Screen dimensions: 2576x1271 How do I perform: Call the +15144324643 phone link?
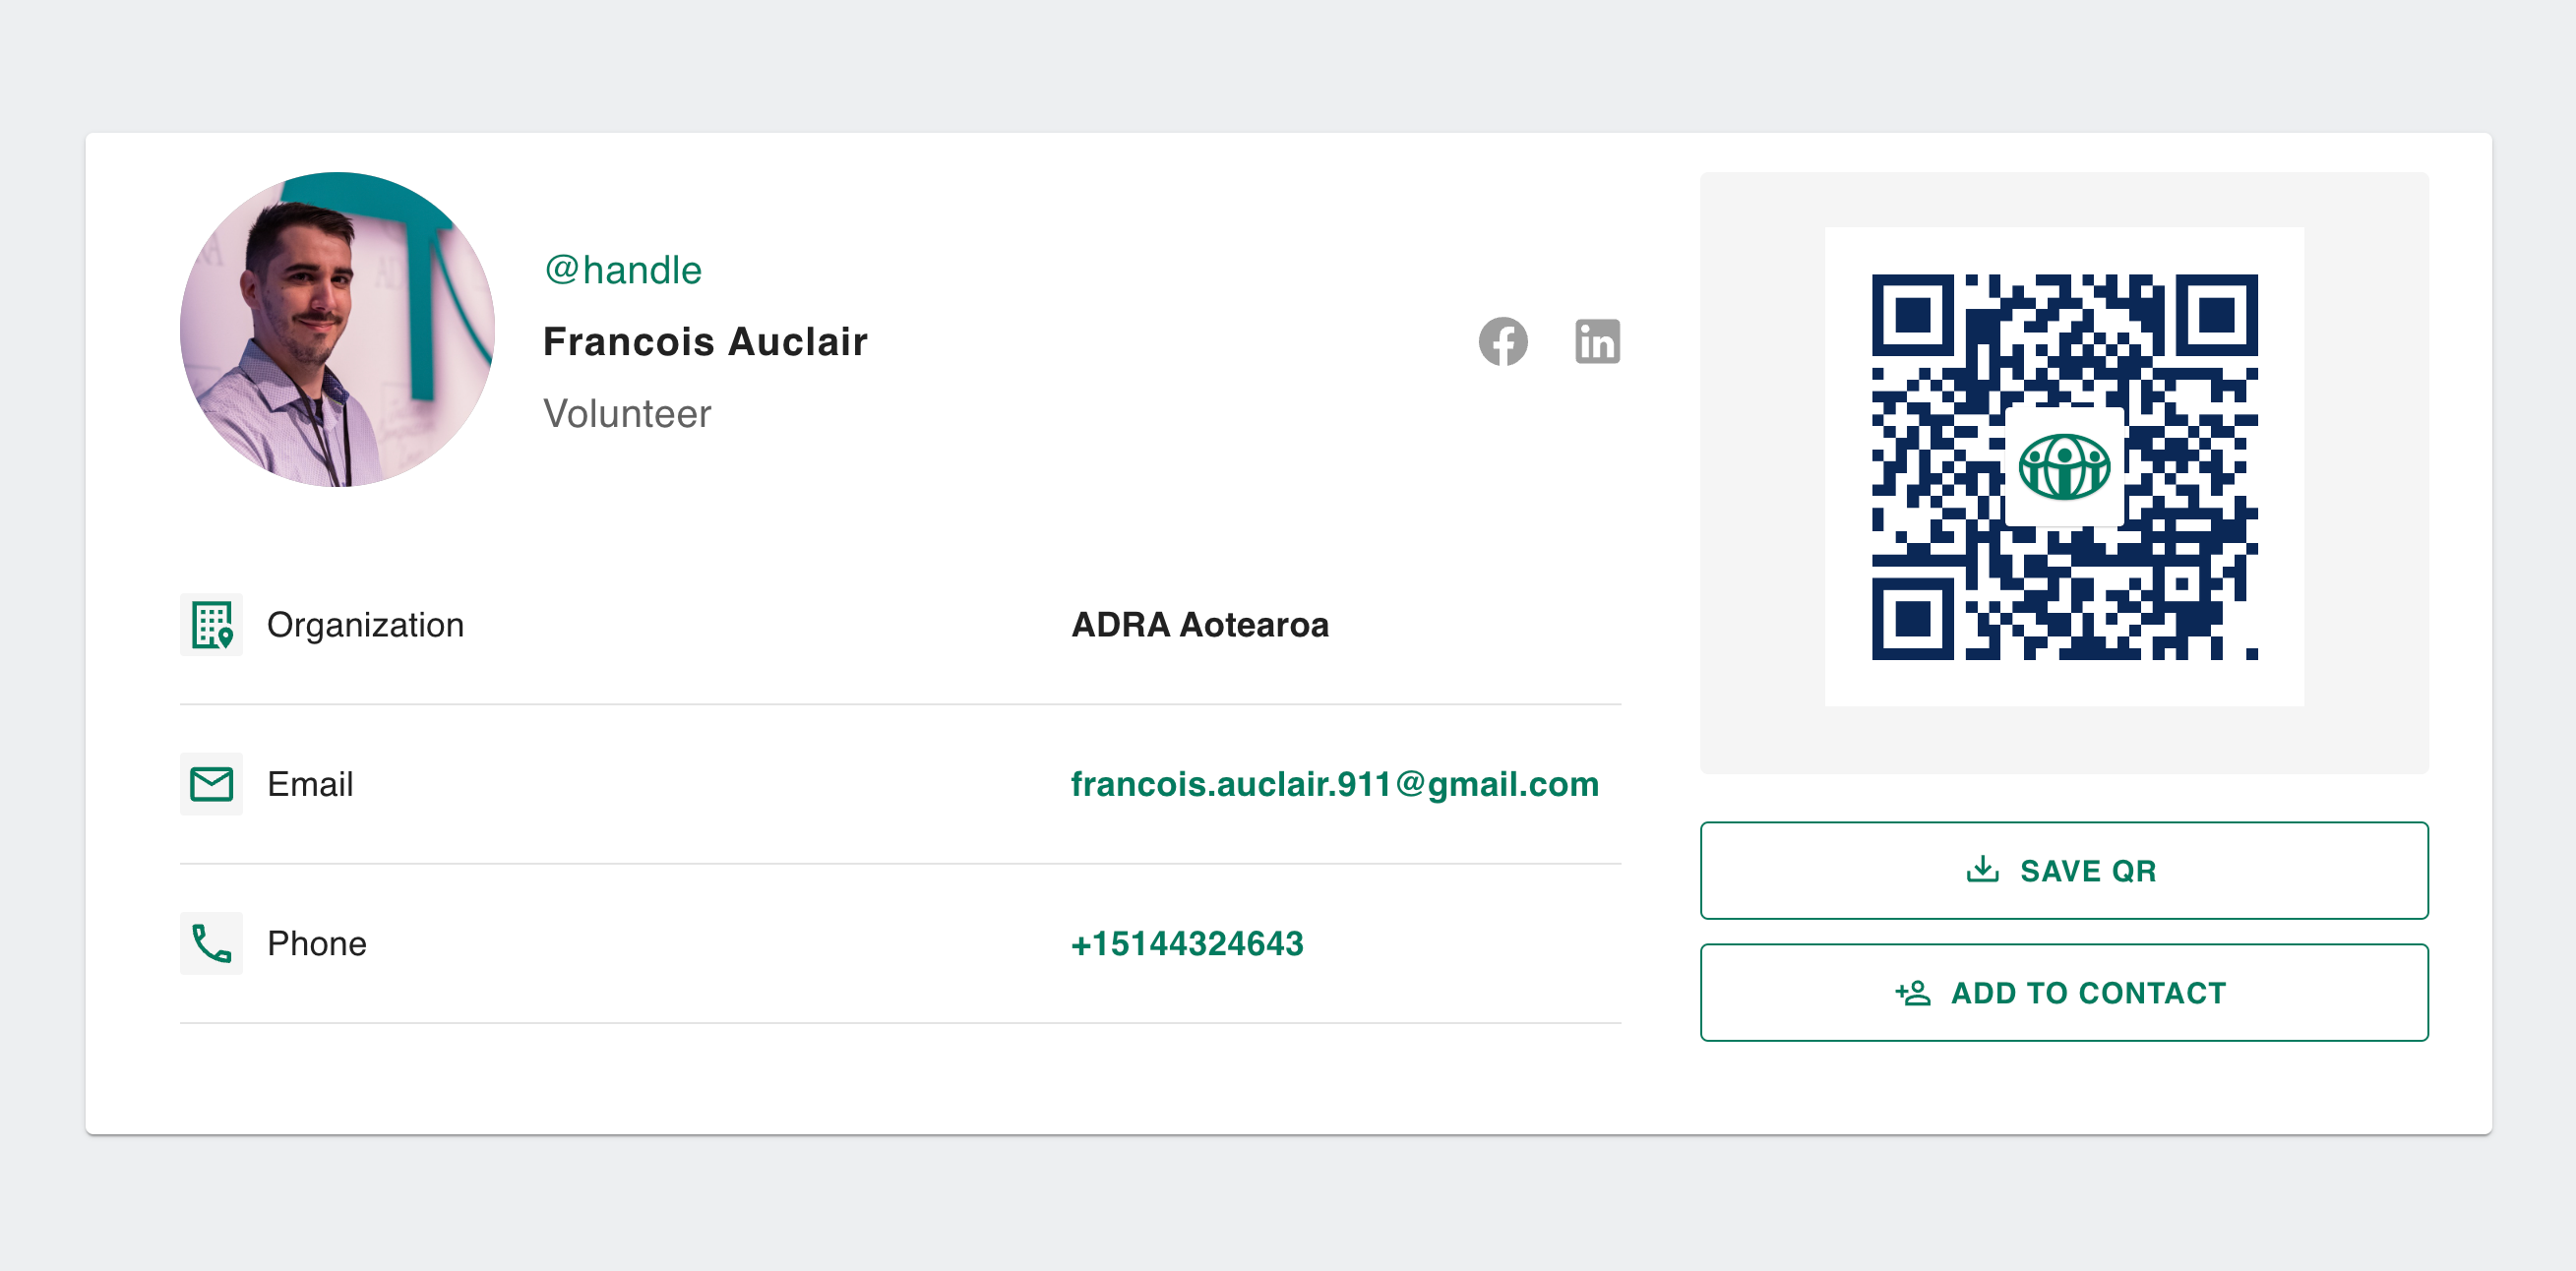pos(1187,943)
